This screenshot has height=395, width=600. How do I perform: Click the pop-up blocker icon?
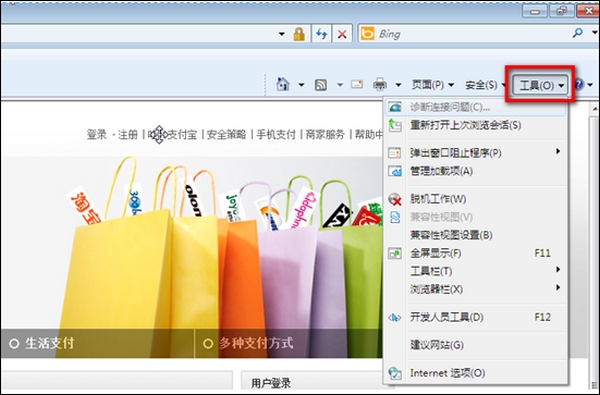click(x=395, y=153)
